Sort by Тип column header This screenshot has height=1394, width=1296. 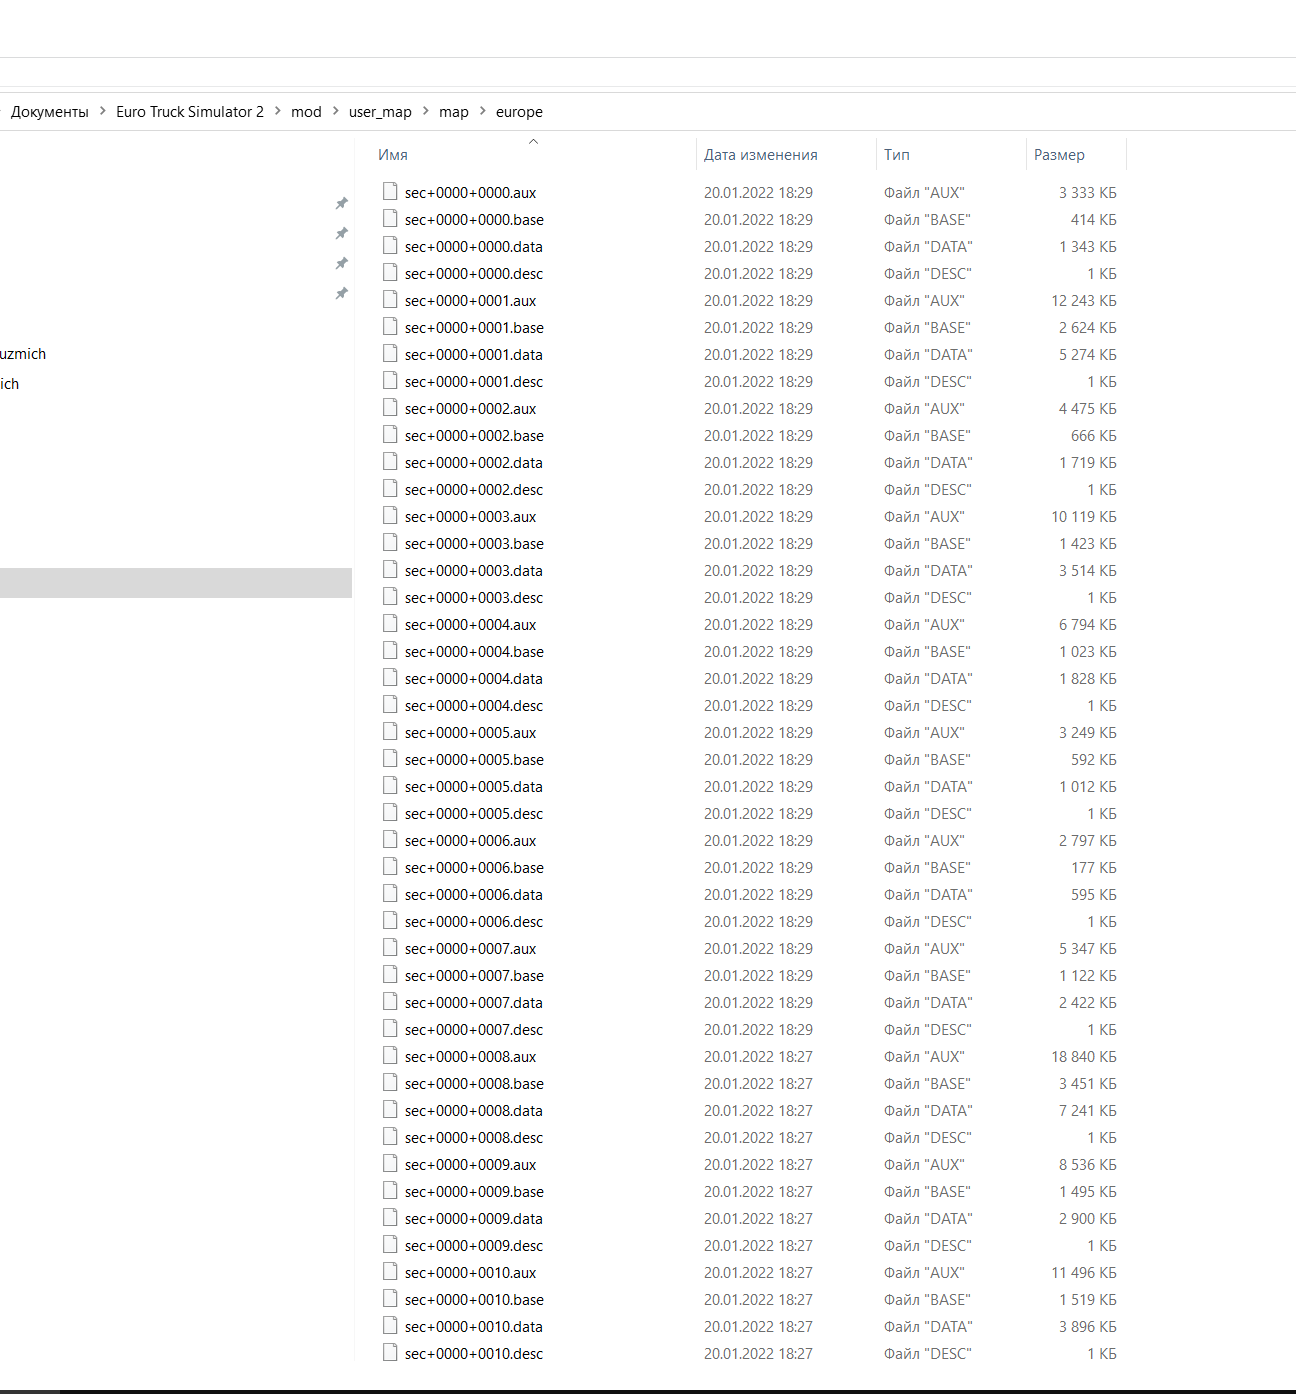[896, 155]
